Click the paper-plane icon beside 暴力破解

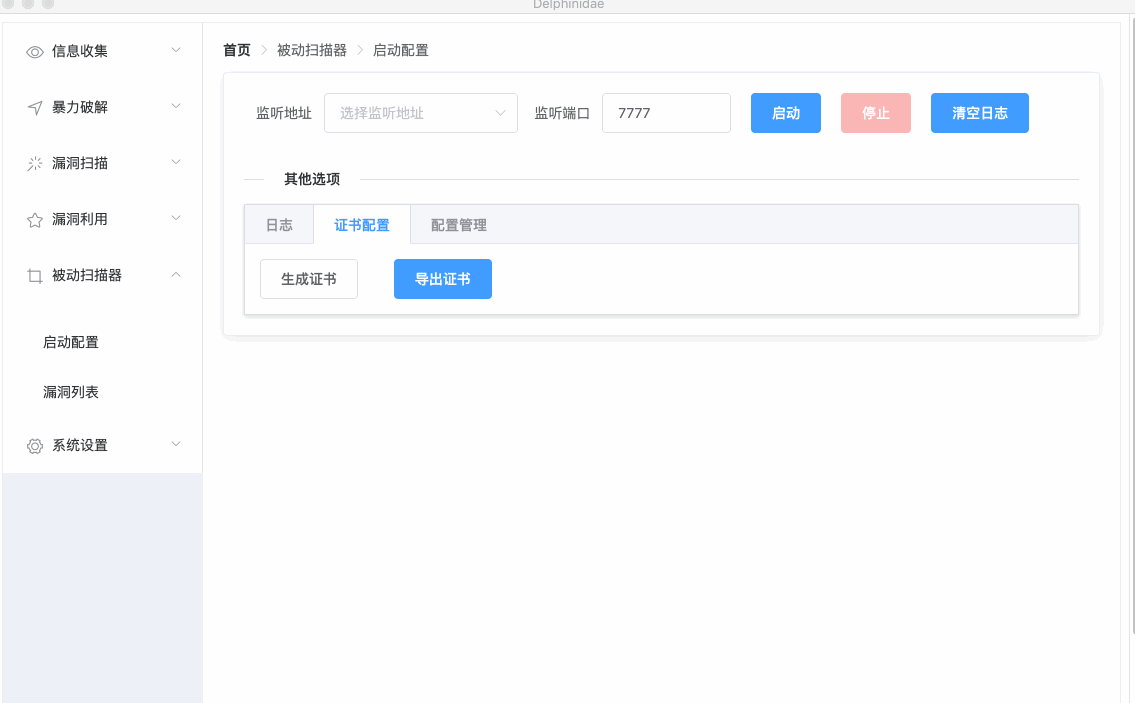pyautogui.click(x=35, y=108)
